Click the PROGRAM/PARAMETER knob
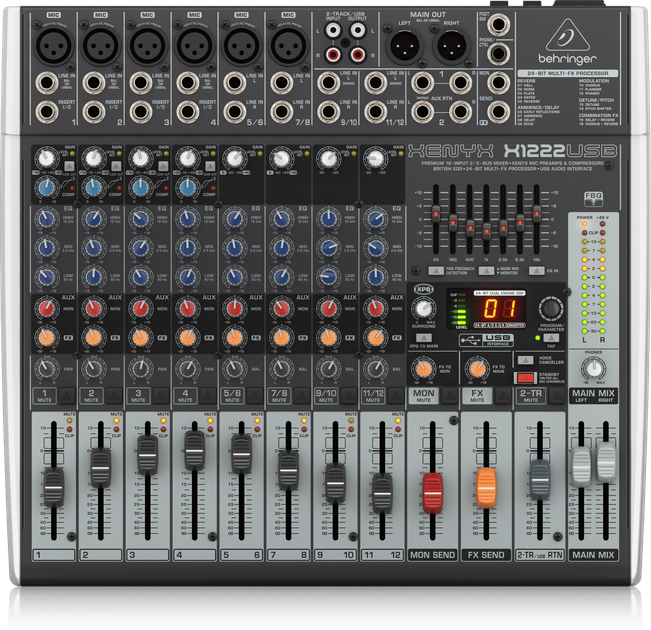 click(x=551, y=309)
